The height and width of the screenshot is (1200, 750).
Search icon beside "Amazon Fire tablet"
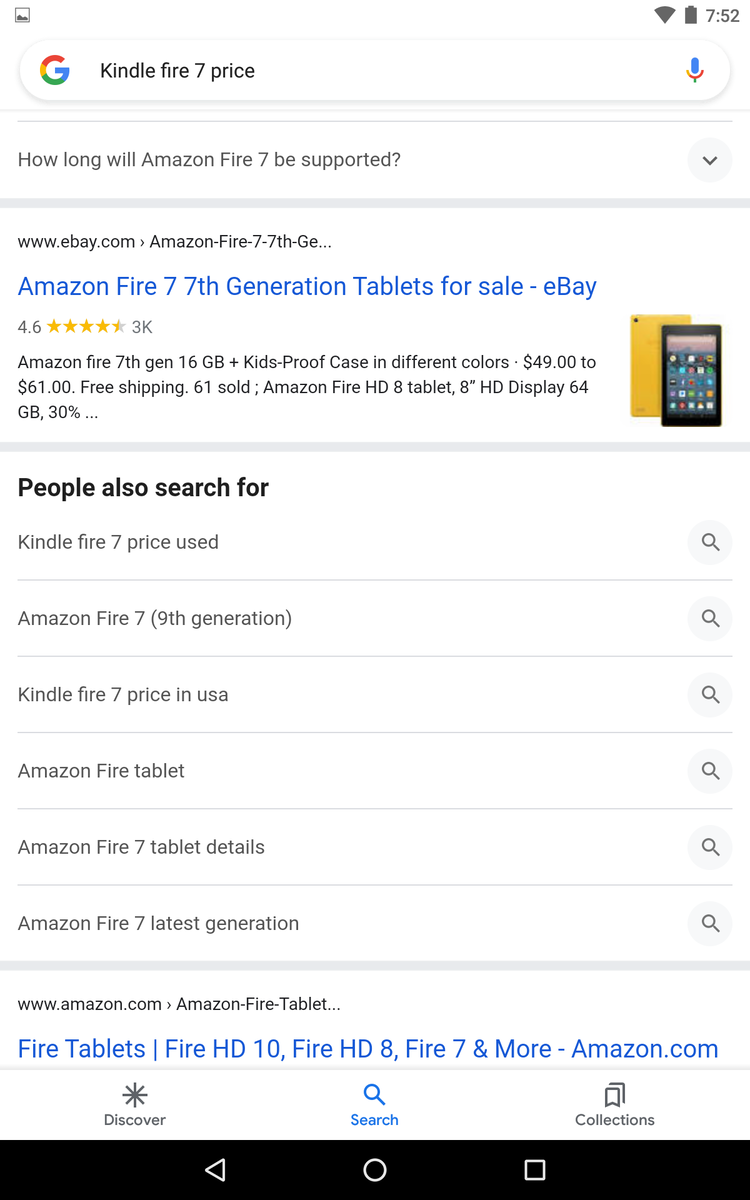710,771
